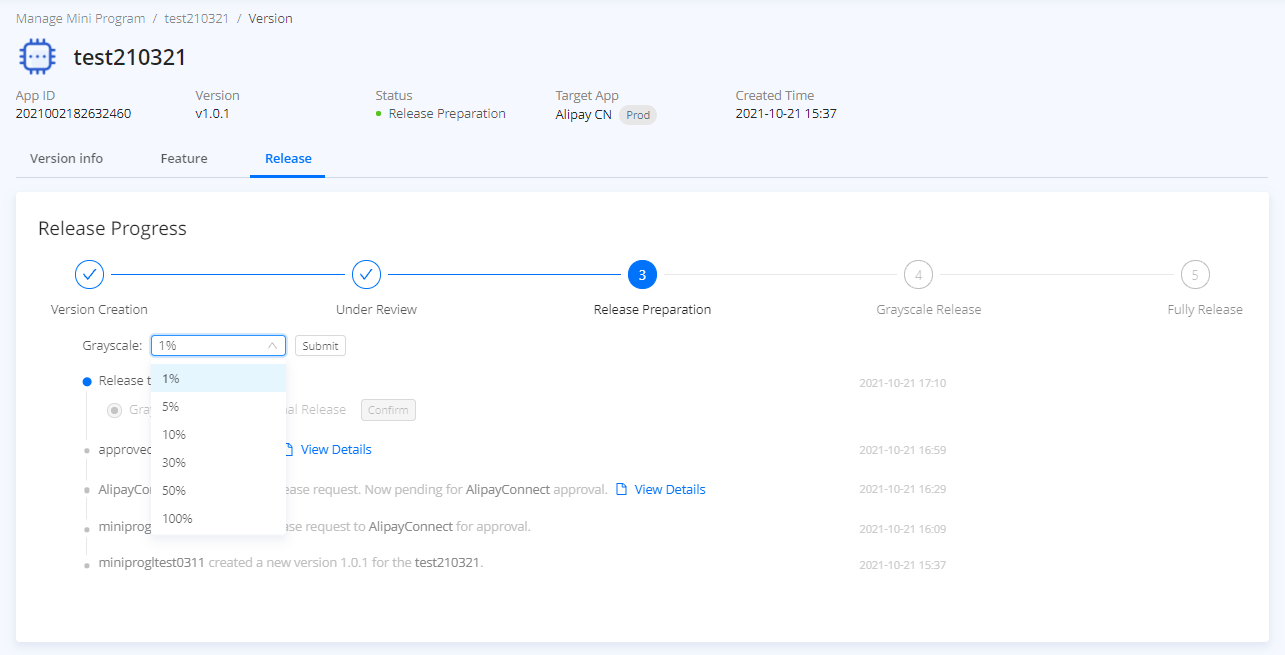Select the Grayscale release radio button

(115, 410)
